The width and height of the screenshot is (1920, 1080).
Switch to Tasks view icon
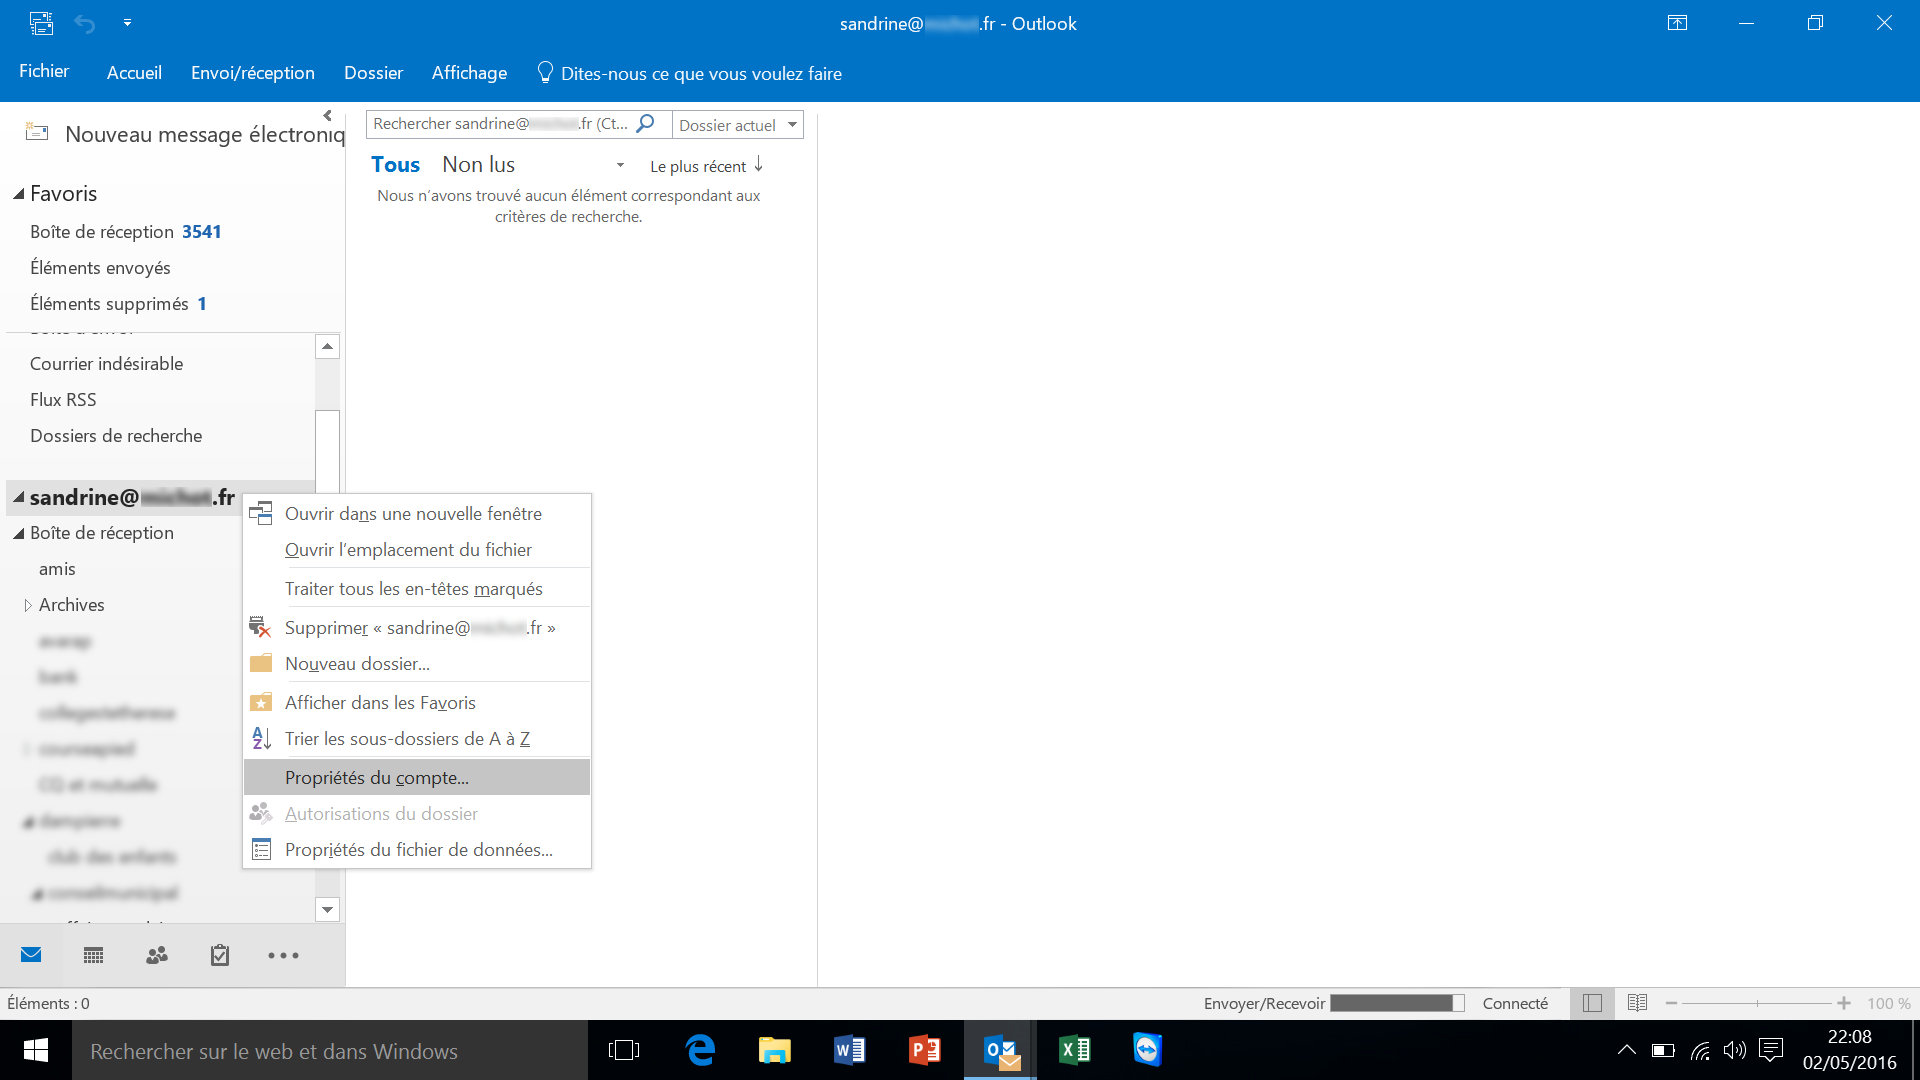(x=220, y=955)
